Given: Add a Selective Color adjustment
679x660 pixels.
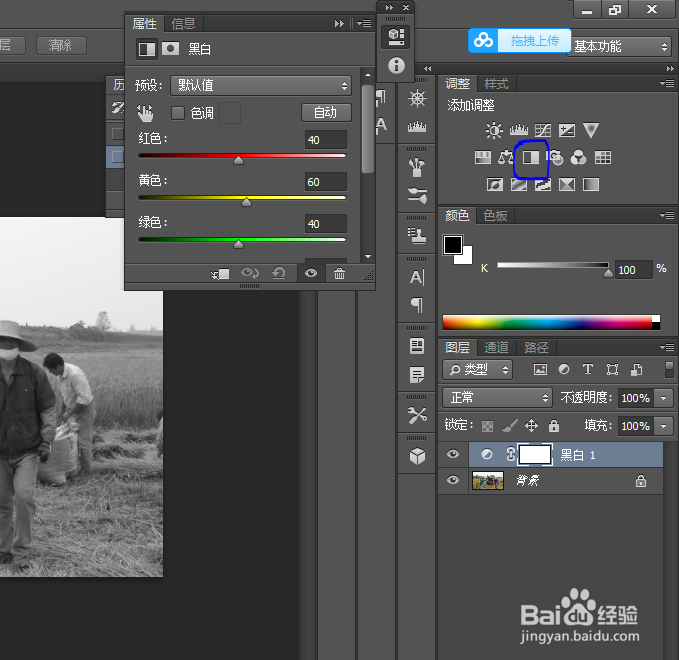Looking at the screenshot, I should point(567,185).
